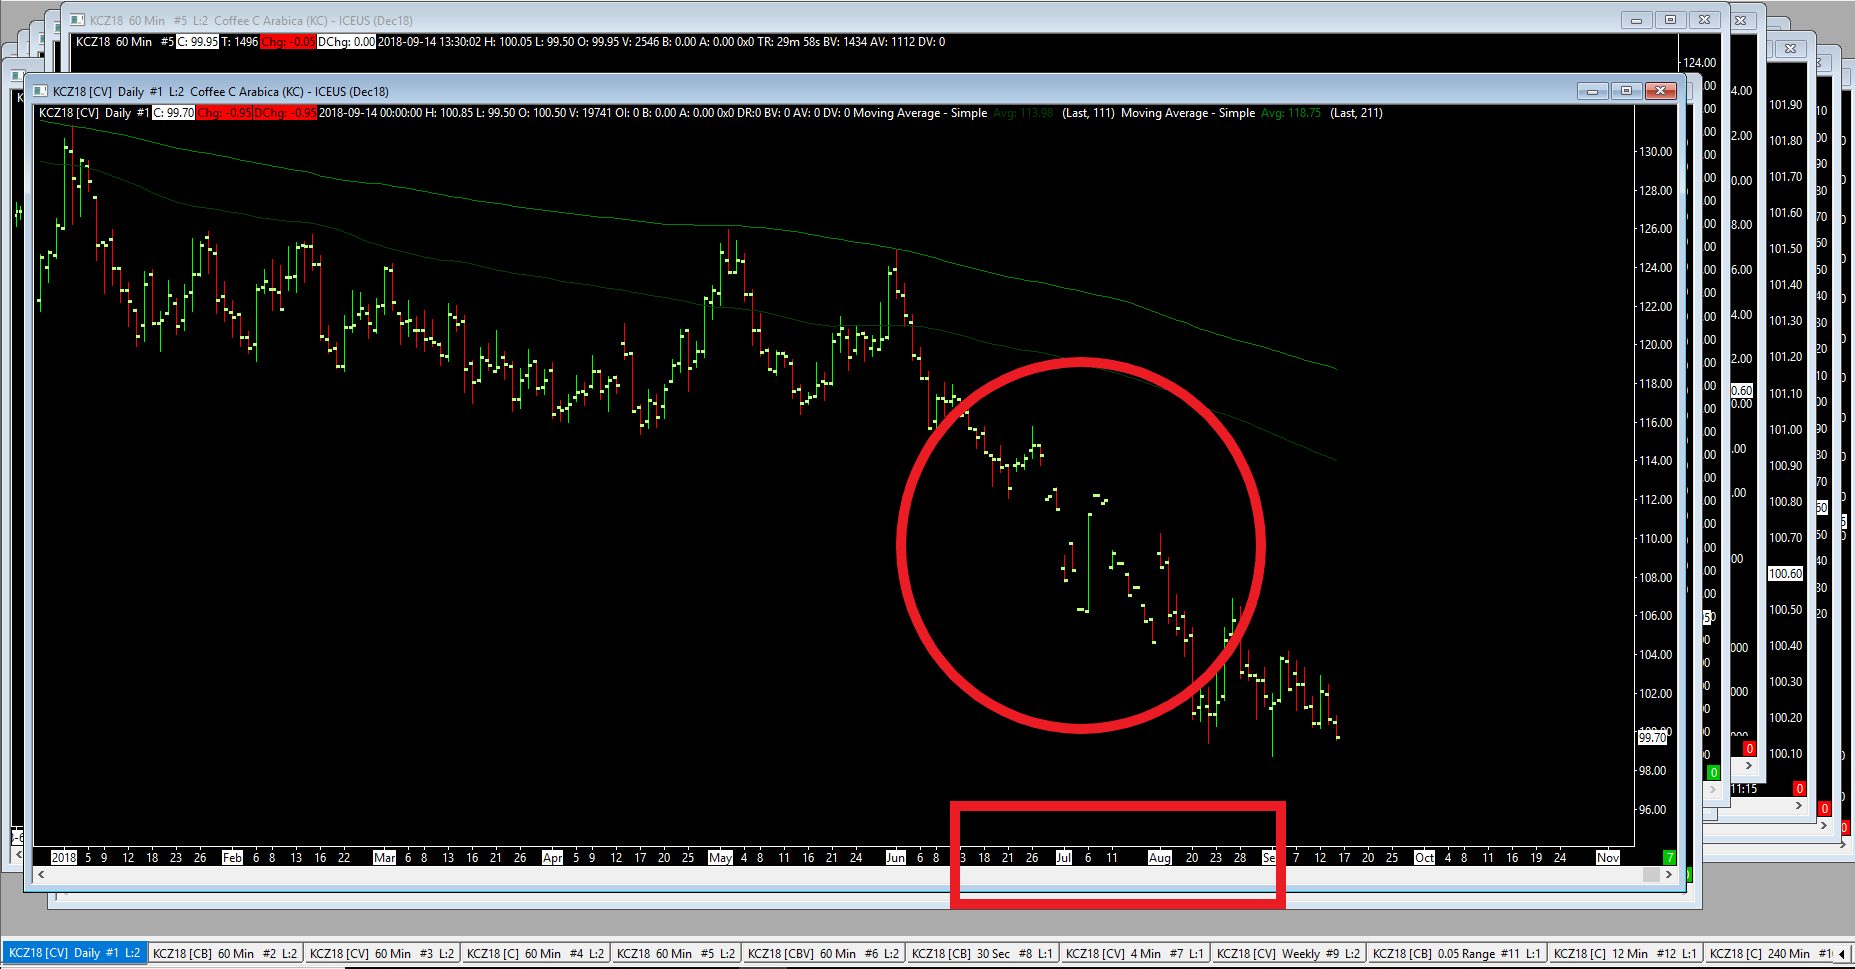
Task: Switch to the KCZ18 [CV] Daily #1 tab
Action: click(x=75, y=954)
